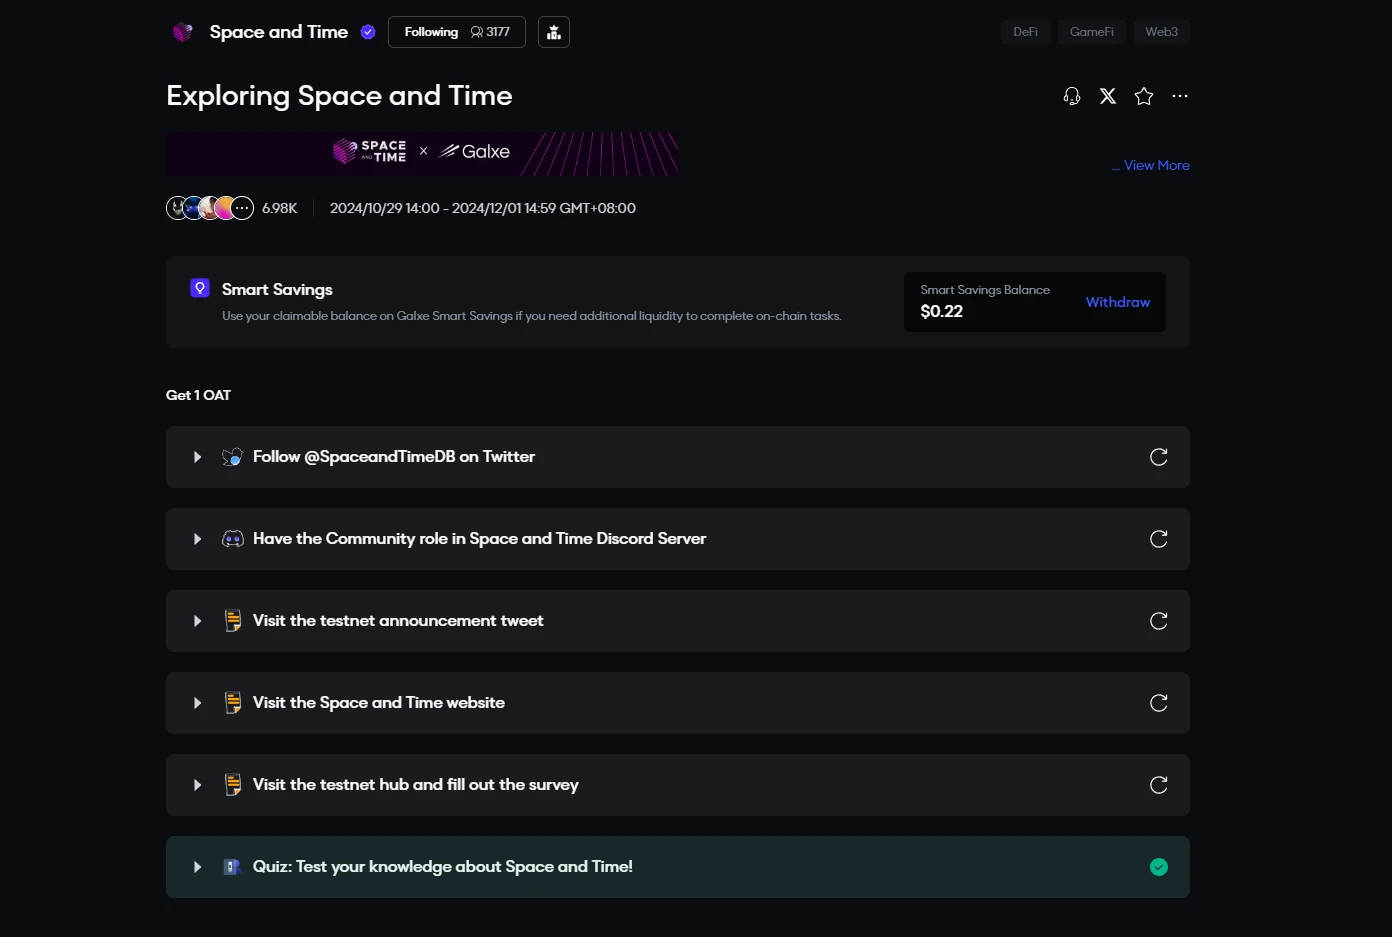Click the leaderboard icon next to Following
The height and width of the screenshot is (937, 1392).
tap(554, 32)
